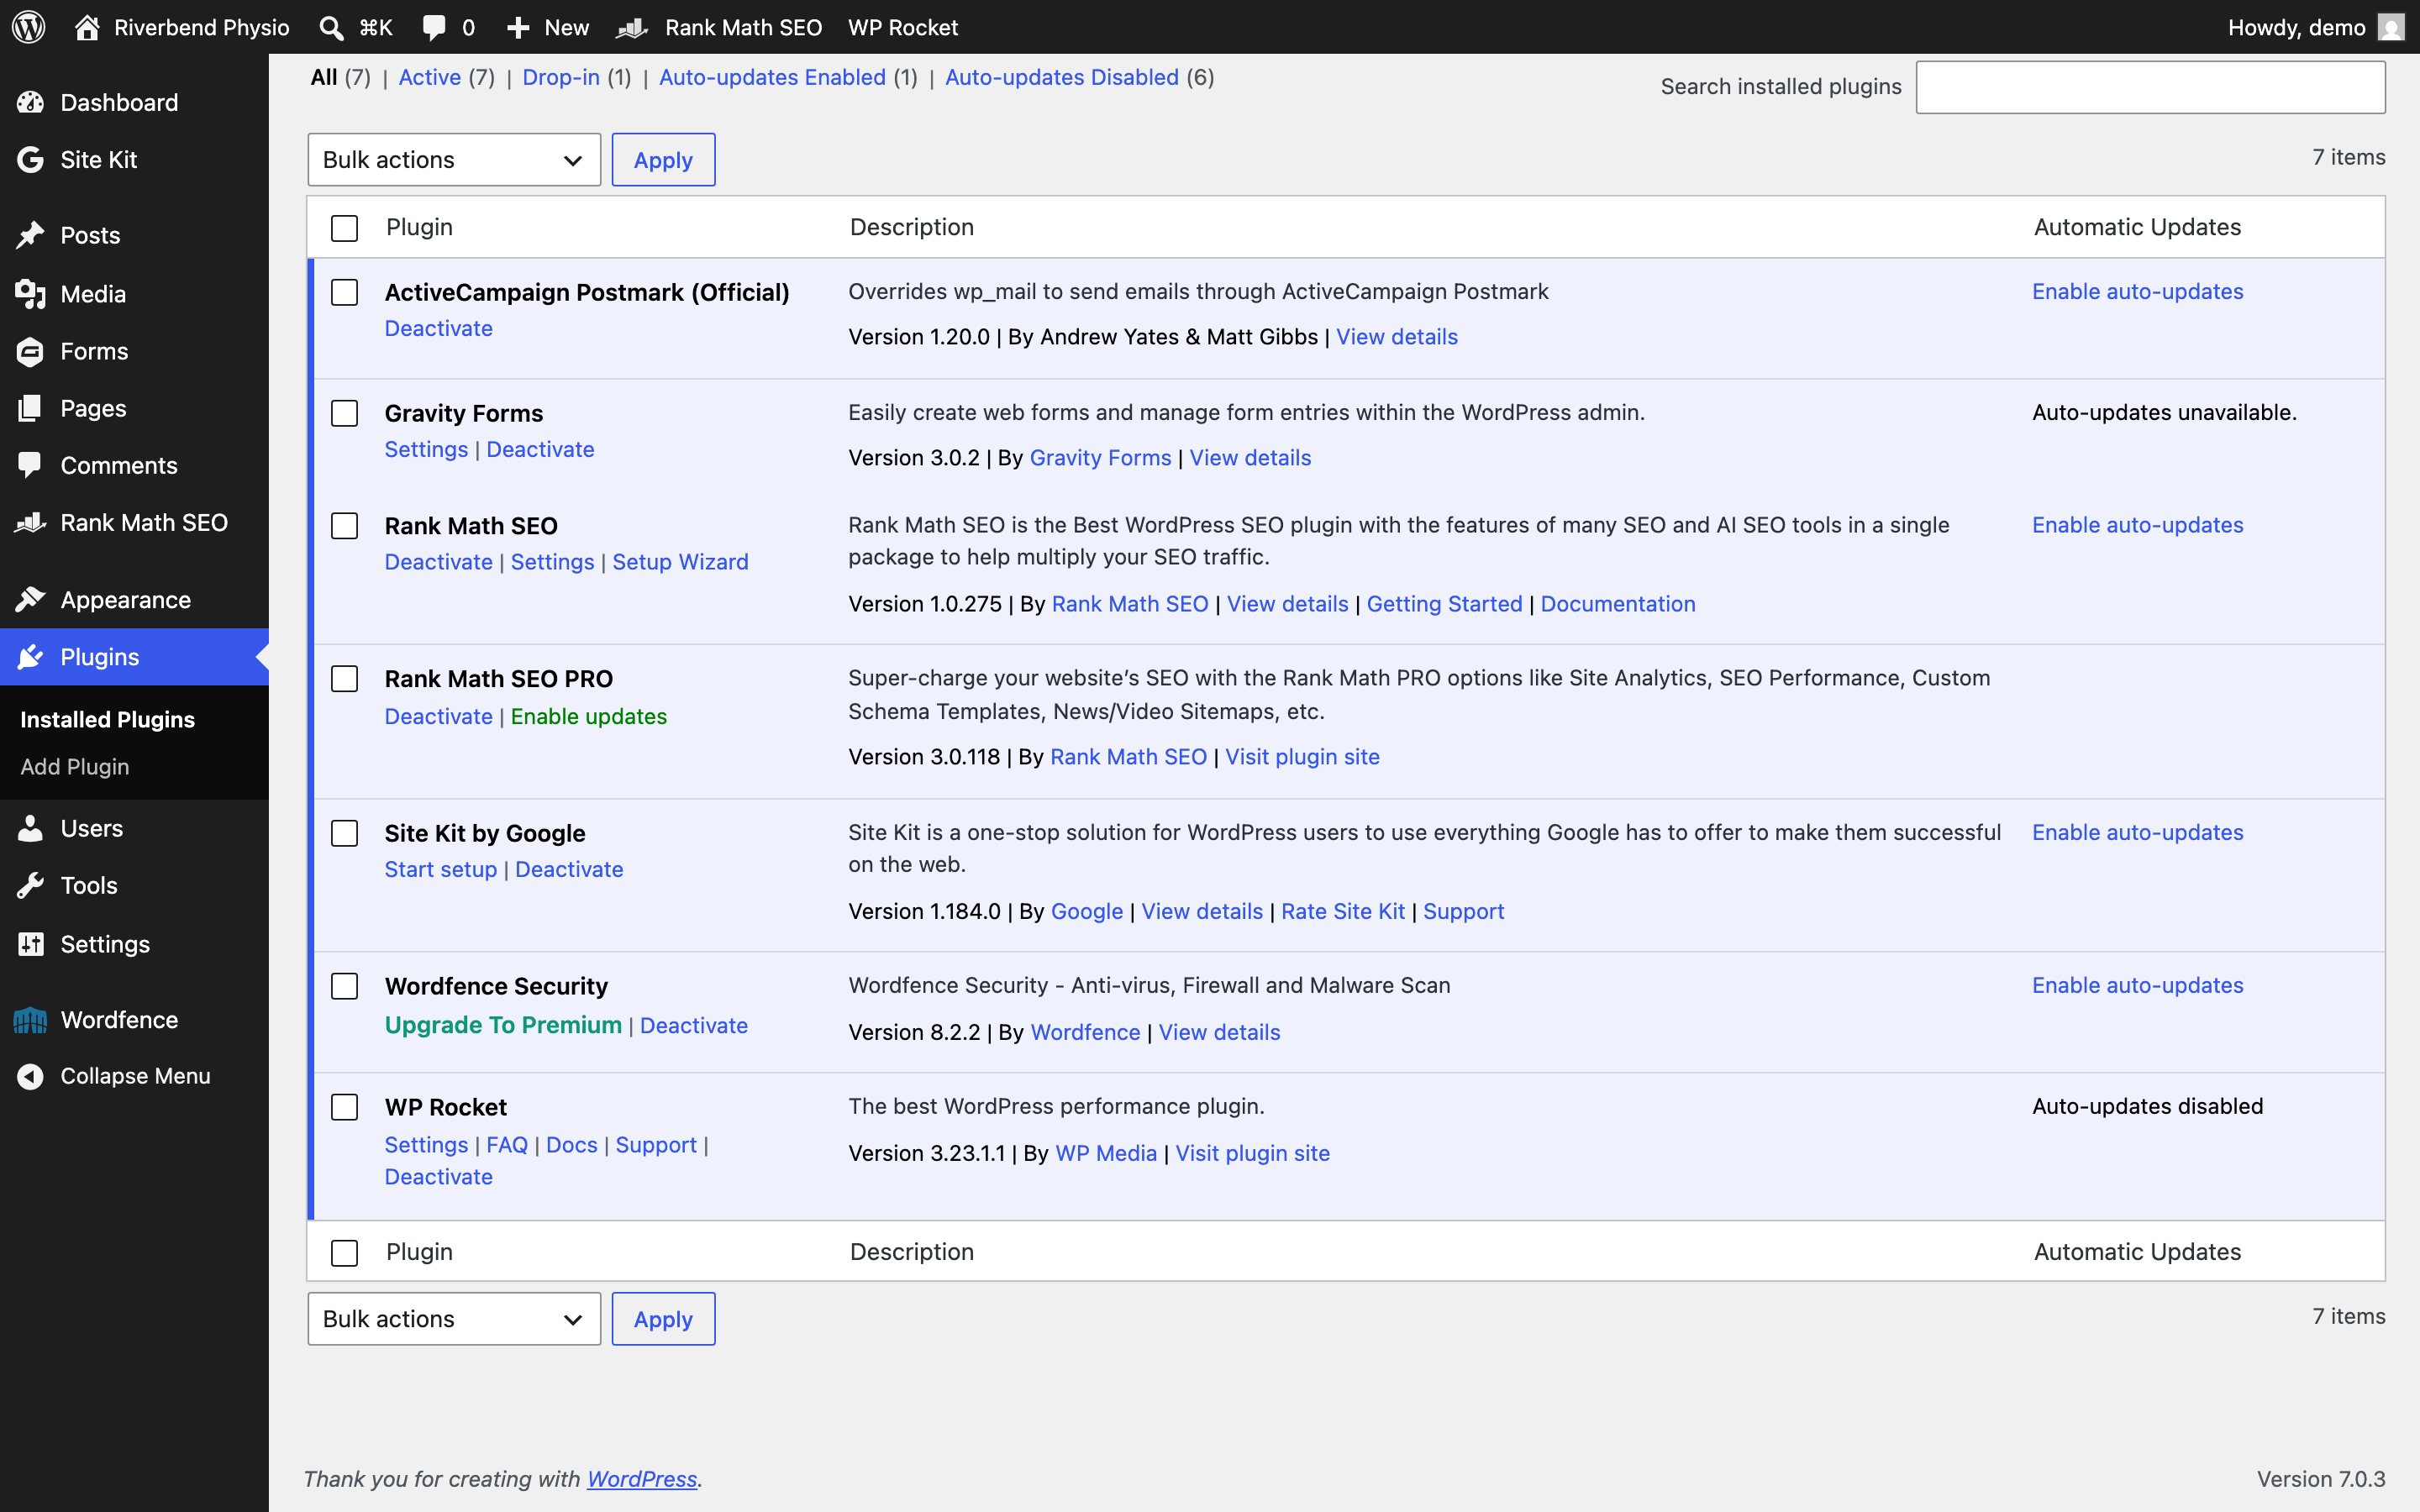Click the Appearance paintbrush icon
The image size is (2420, 1512).
point(31,599)
